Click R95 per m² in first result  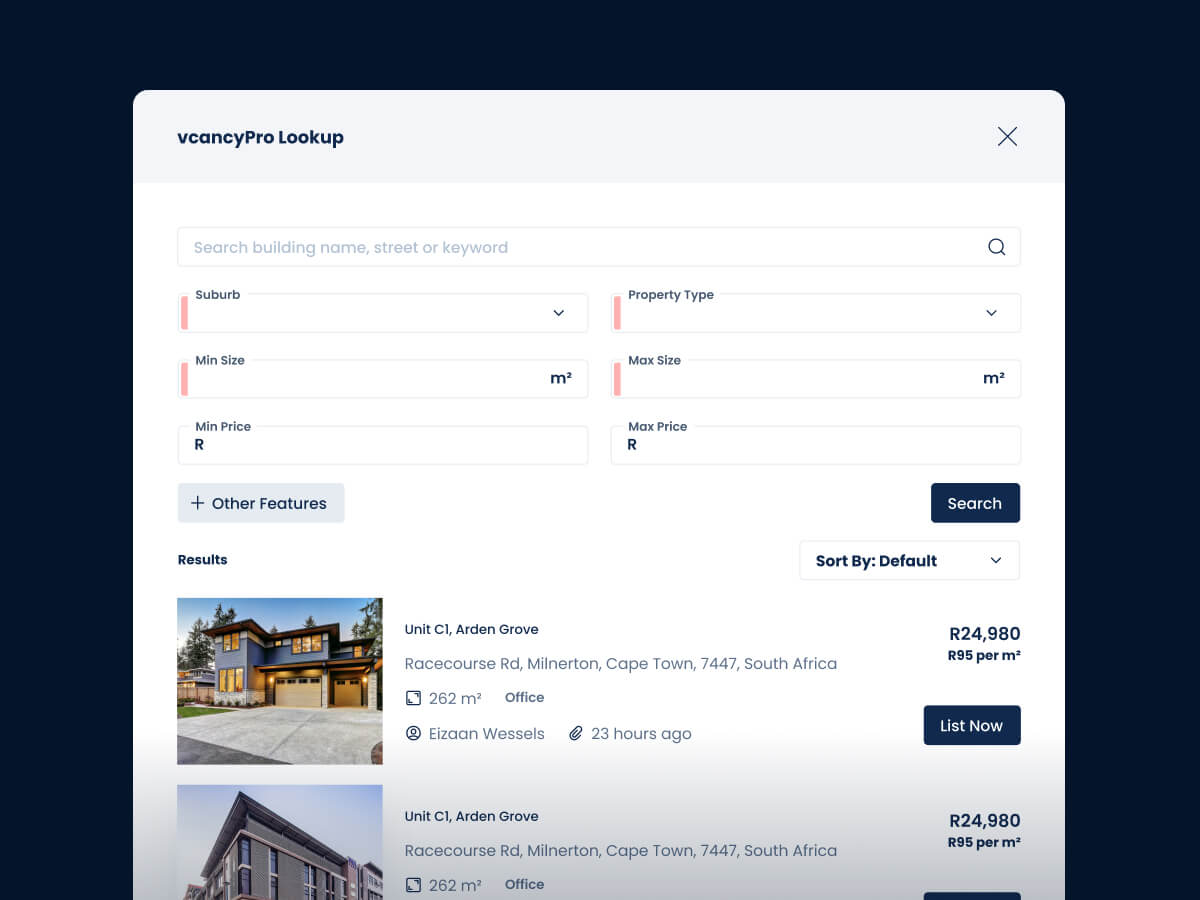click(x=984, y=656)
